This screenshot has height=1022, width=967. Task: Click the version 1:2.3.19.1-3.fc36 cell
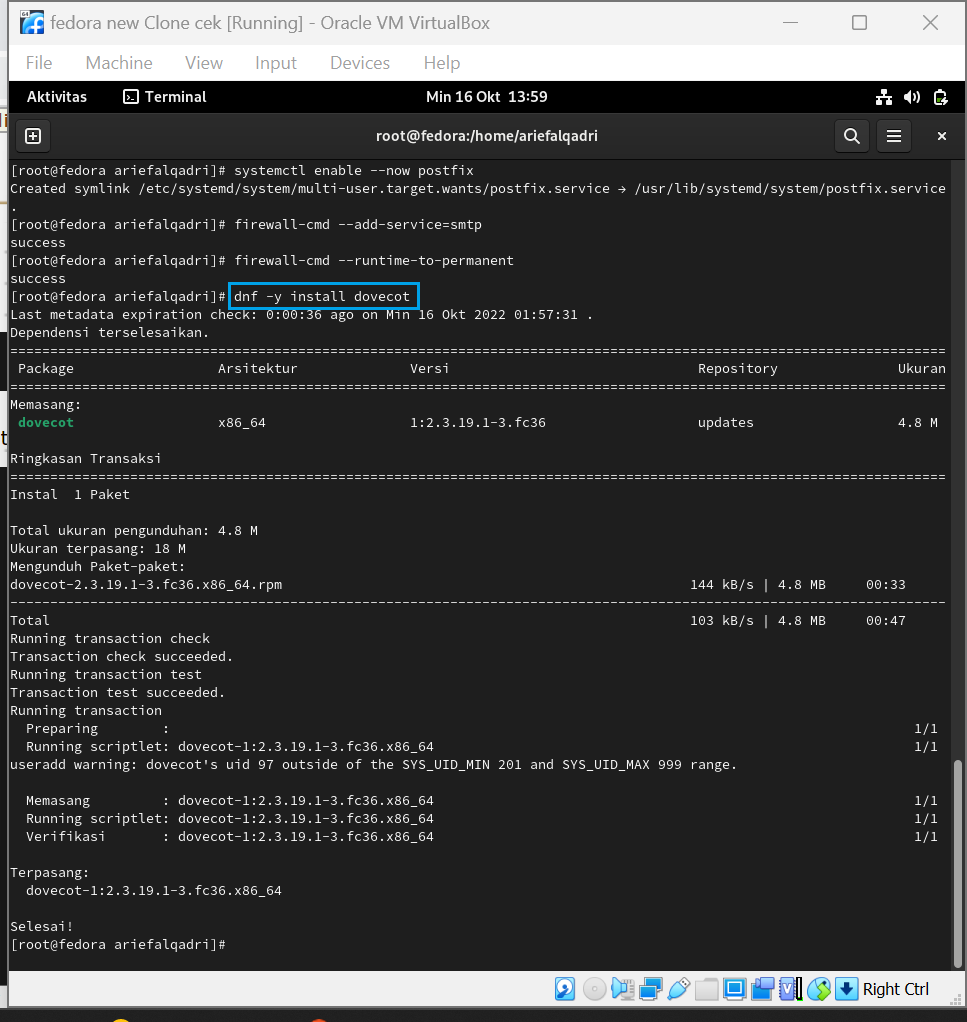[478, 422]
